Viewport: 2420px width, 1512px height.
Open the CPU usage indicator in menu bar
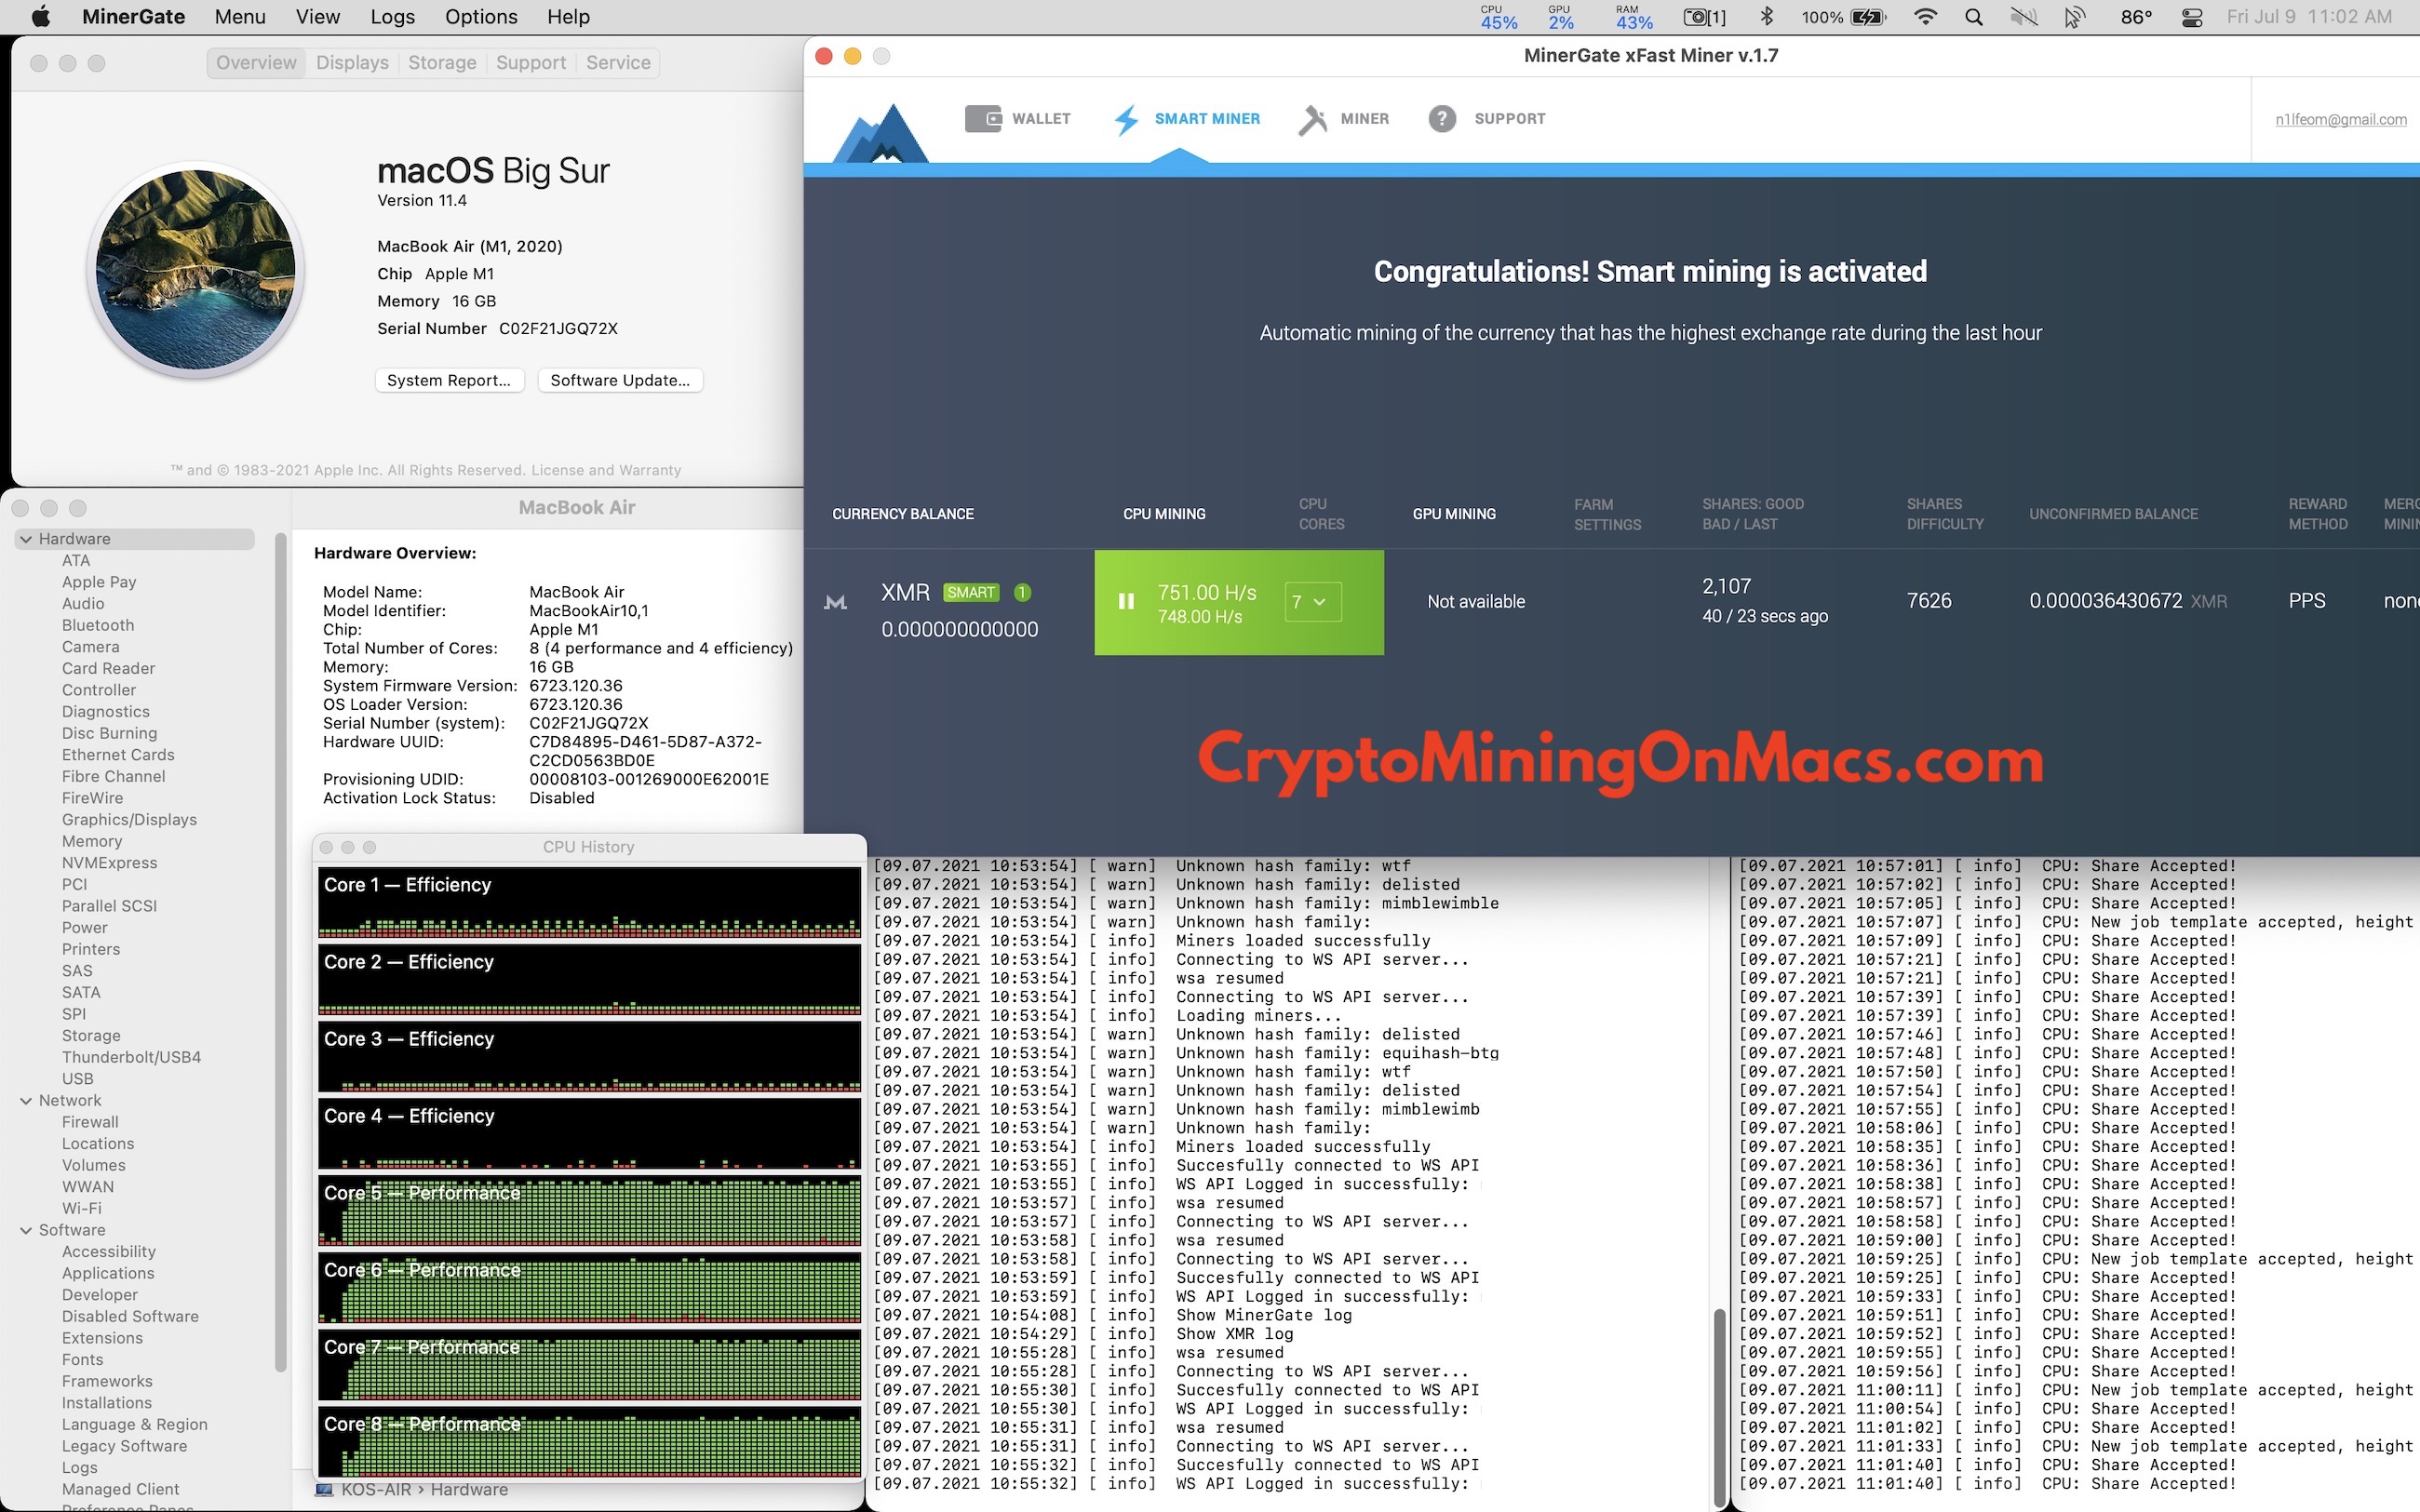tap(1498, 17)
